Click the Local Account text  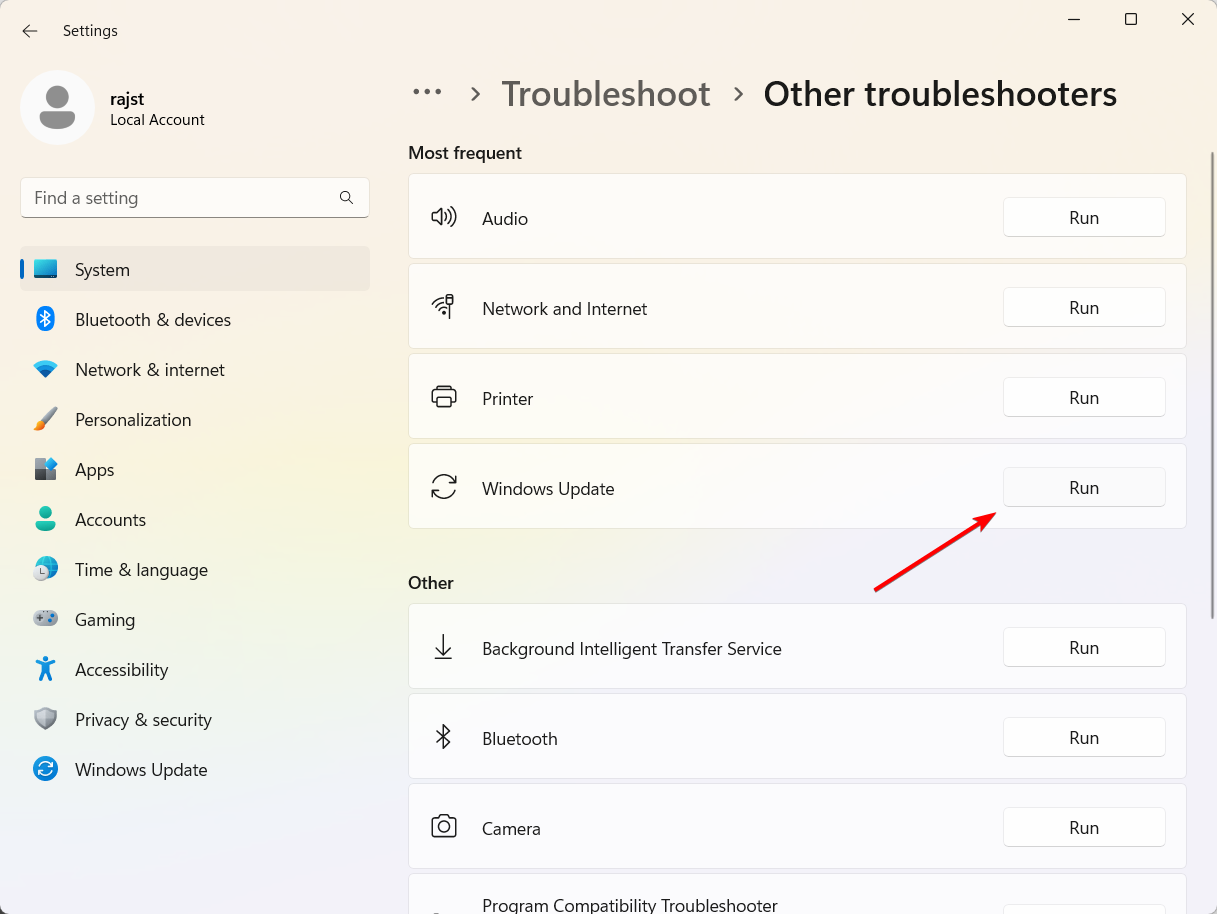click(157, 120)
